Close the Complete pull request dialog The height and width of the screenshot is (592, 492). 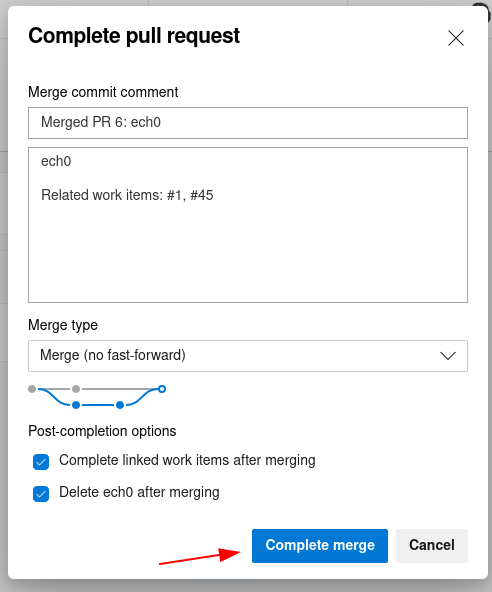pyautogui.click(x=456, y=38)
